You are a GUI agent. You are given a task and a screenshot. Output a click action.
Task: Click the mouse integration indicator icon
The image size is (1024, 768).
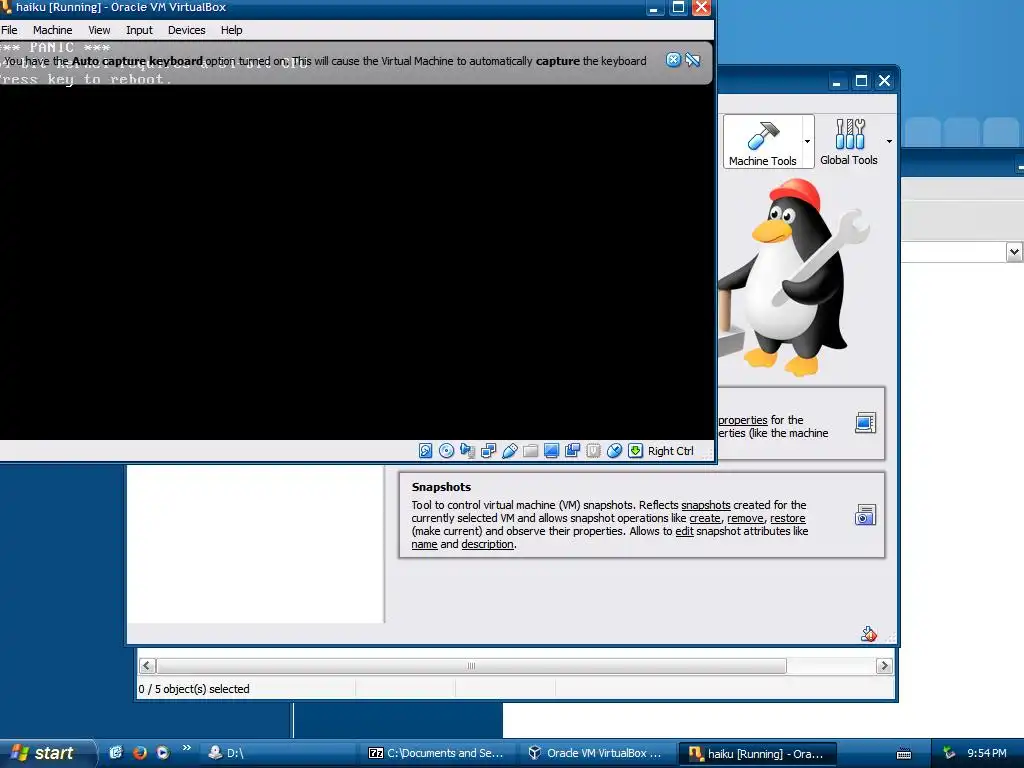pos(614,451)
